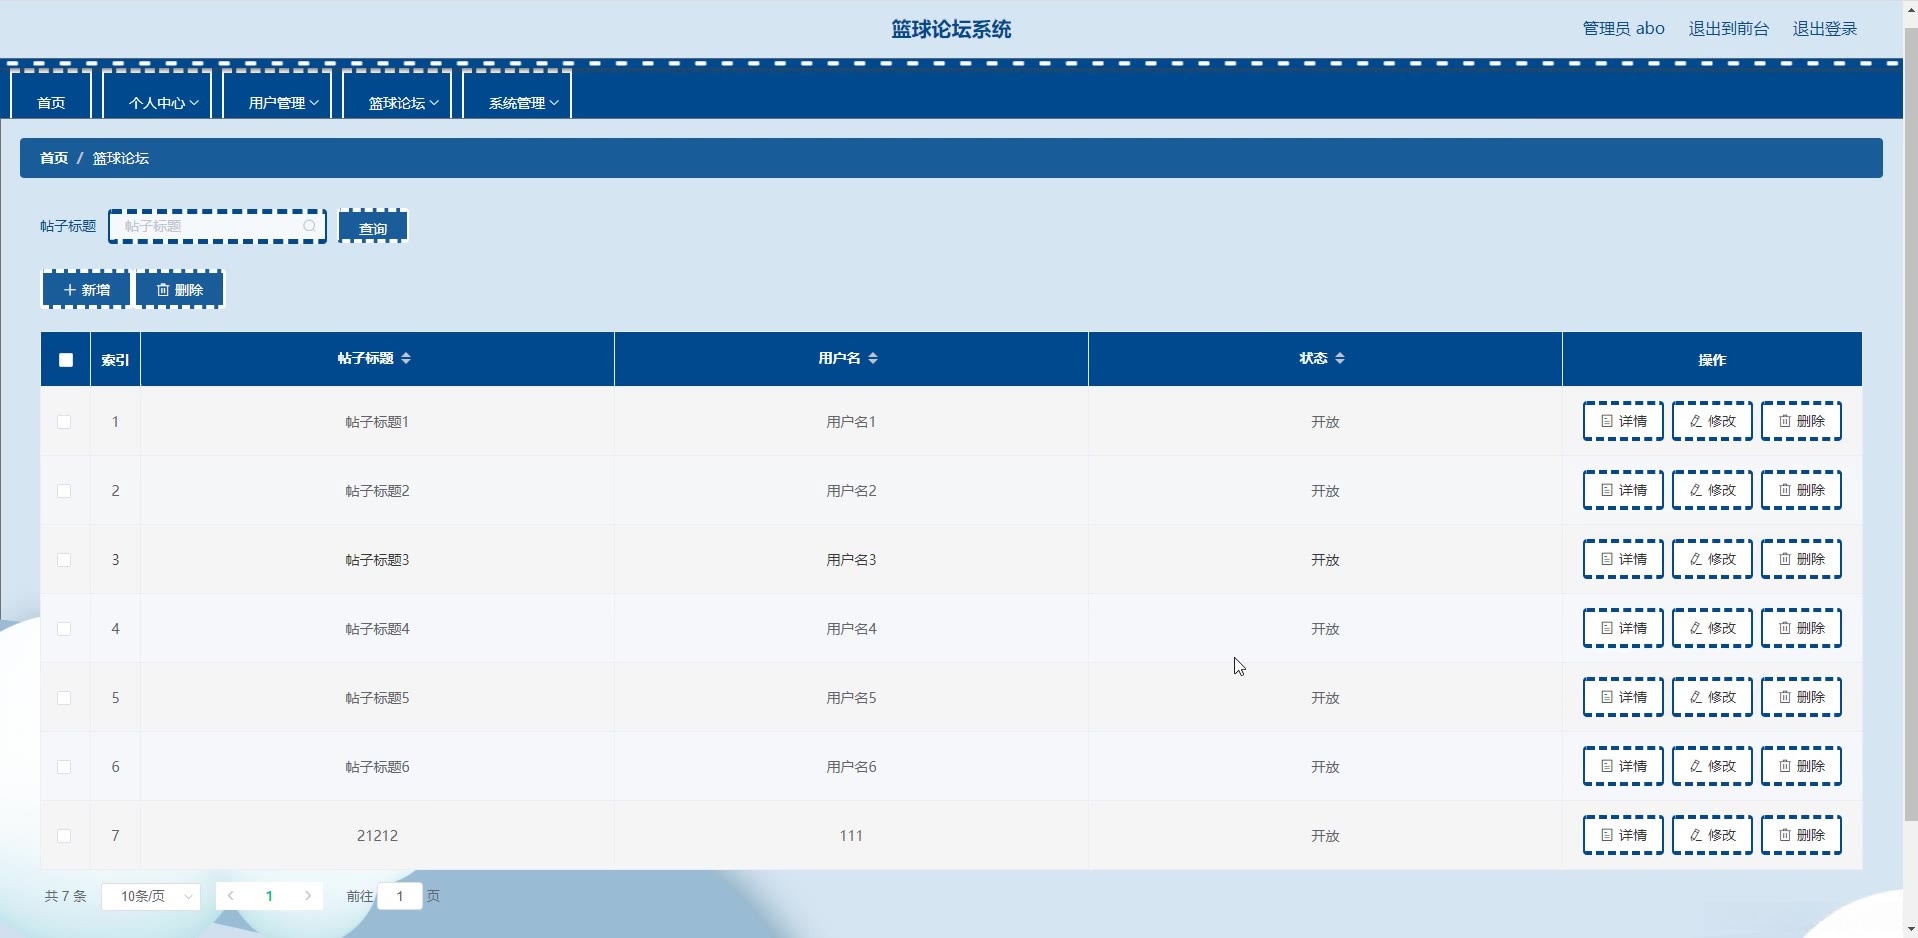1918x938 pixels.
Task: Check the box for row 帖子标题1
Action: [x=64, y=422]
